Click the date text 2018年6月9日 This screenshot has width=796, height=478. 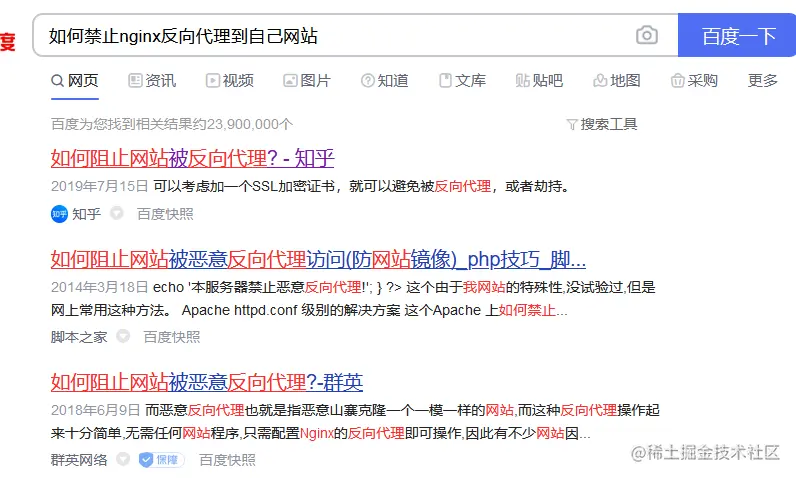tap(95, 410)
